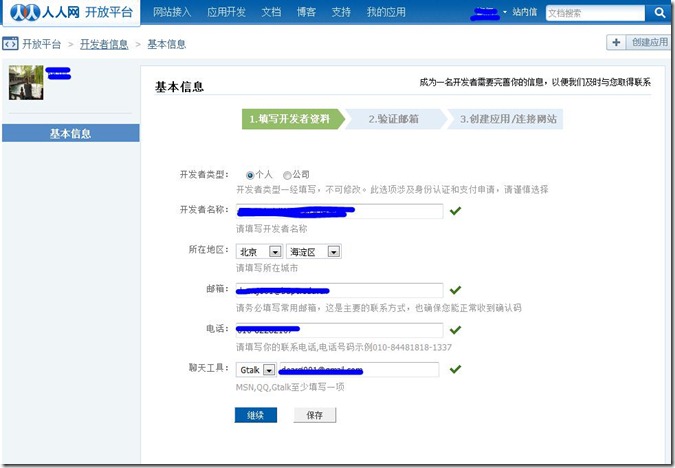Click the 文档搜索 search field
Screen dimensions: 675x468
tap(595, 13)
